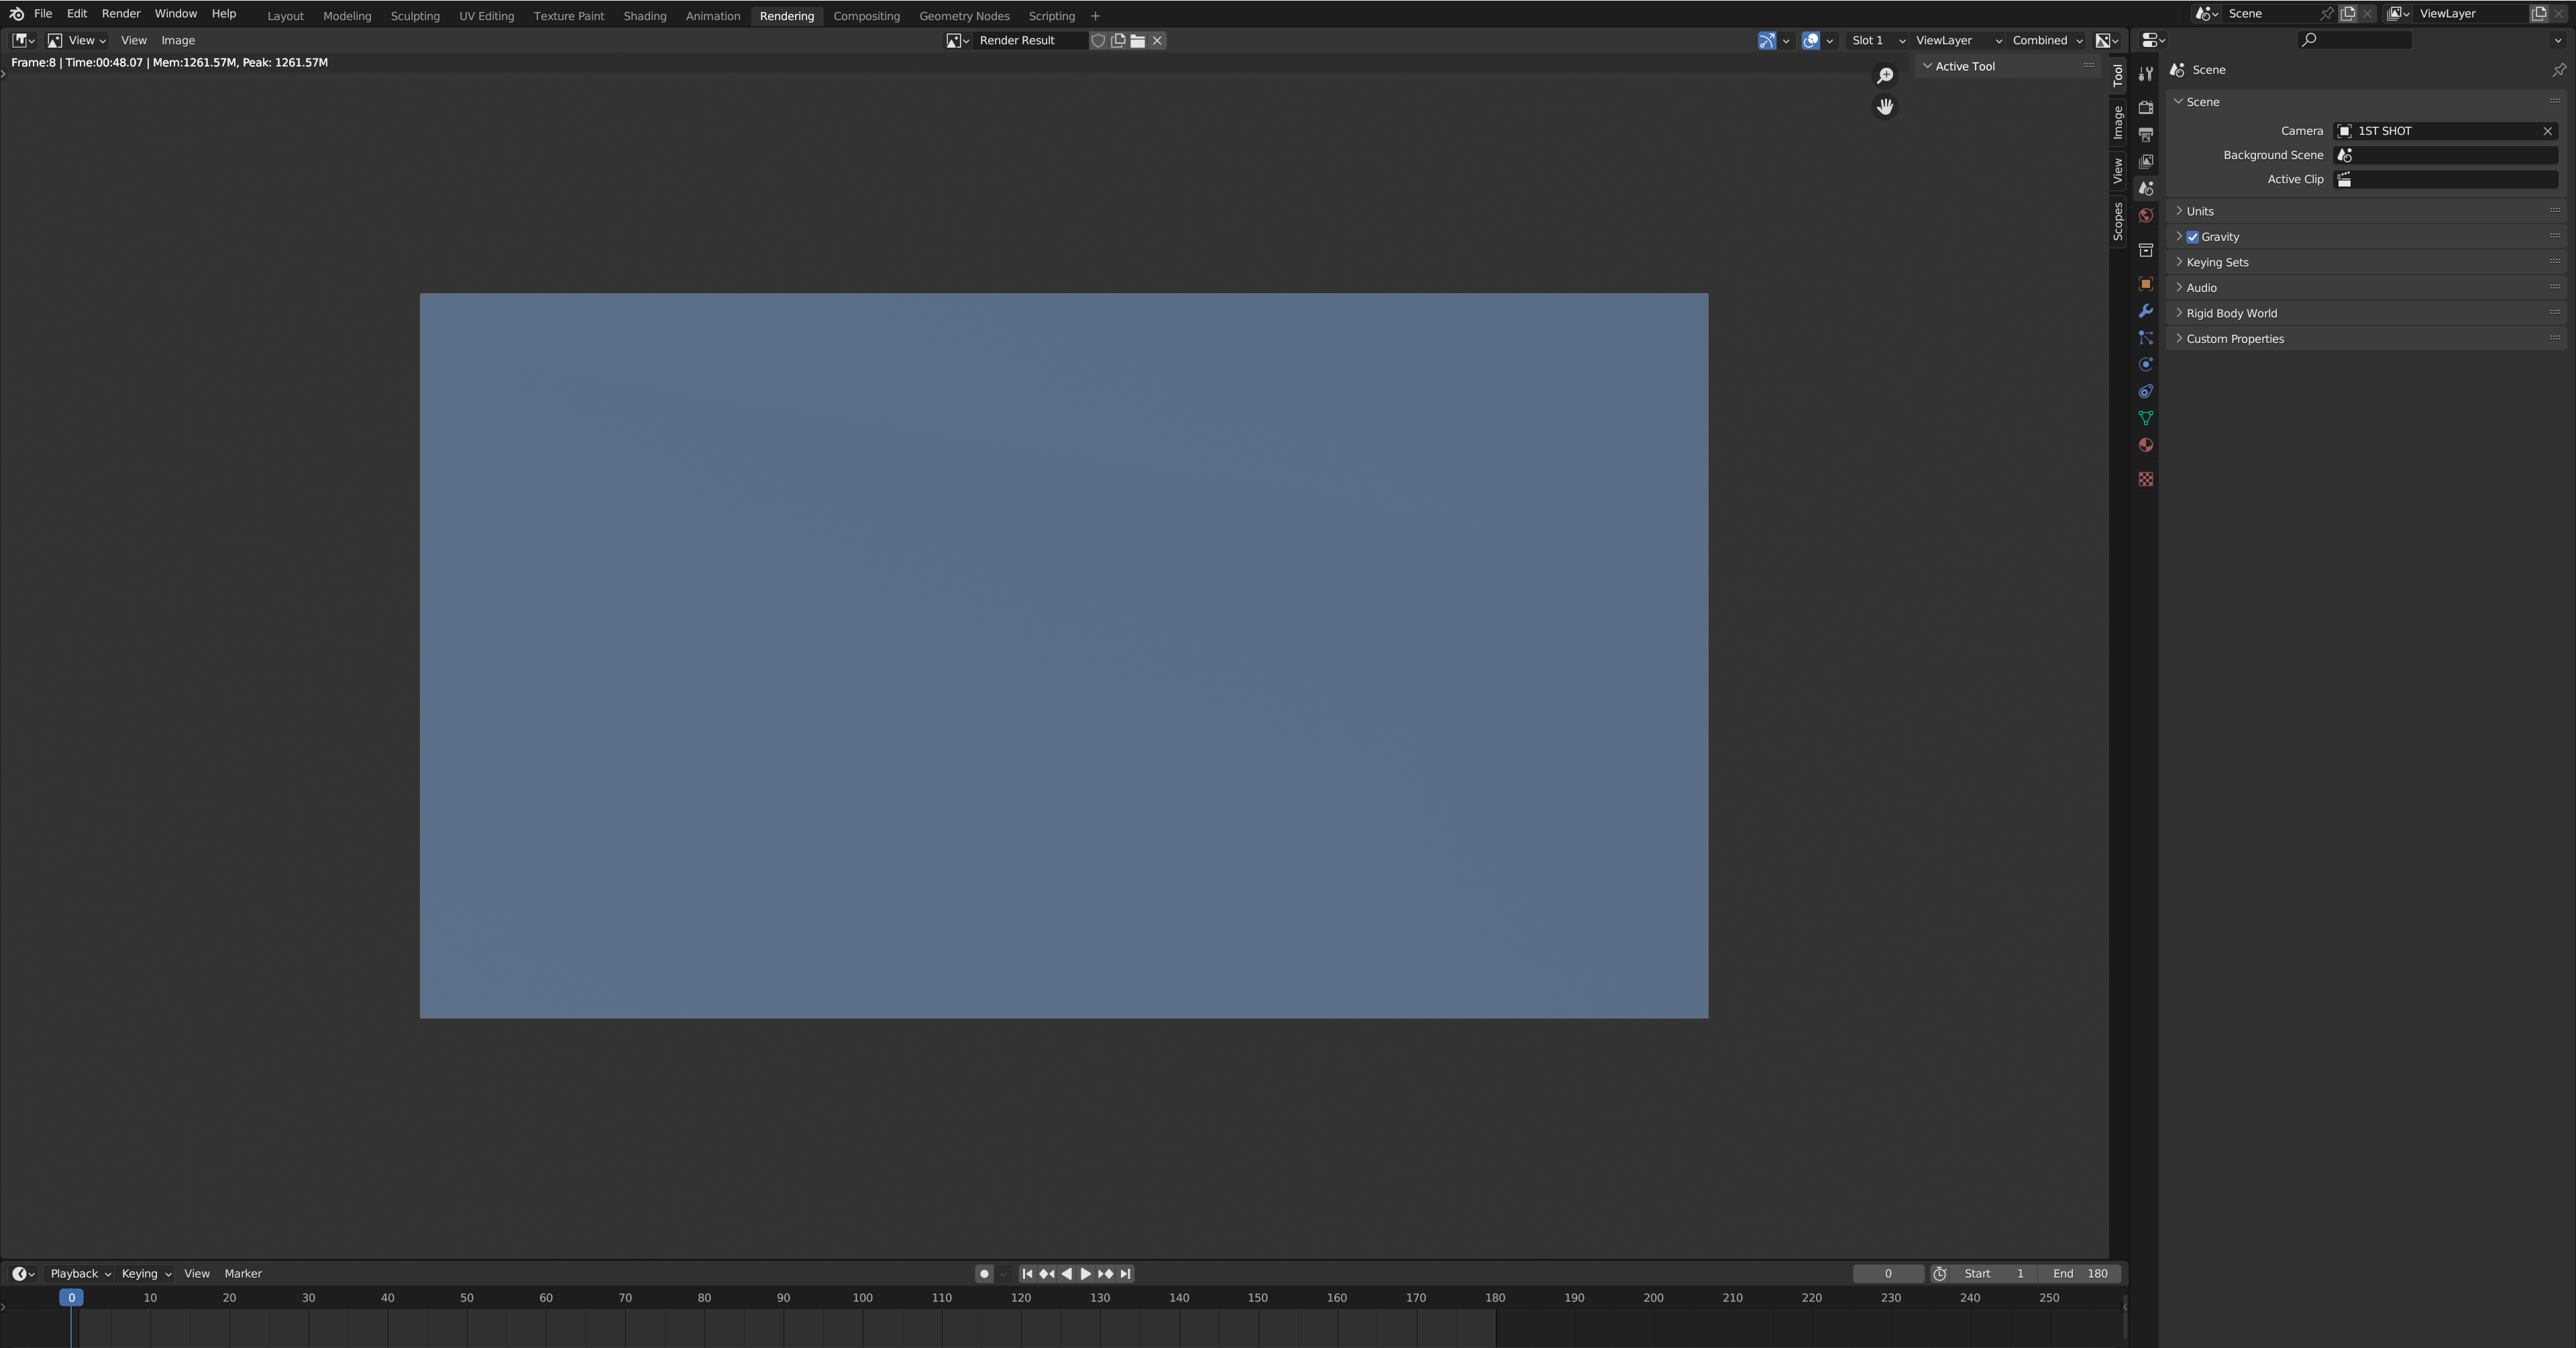Open the World properties tab icon
2576x1348 pixels.
[2145, 216]
